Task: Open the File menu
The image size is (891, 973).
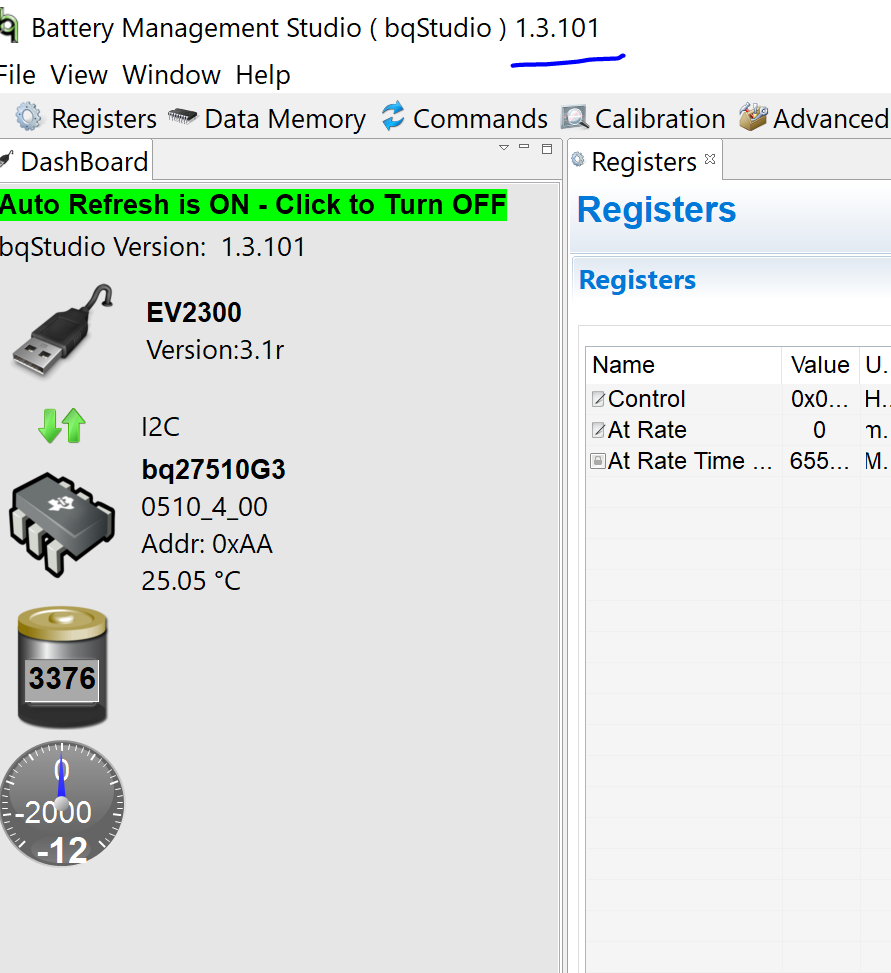Action: [x=17, y=75]
